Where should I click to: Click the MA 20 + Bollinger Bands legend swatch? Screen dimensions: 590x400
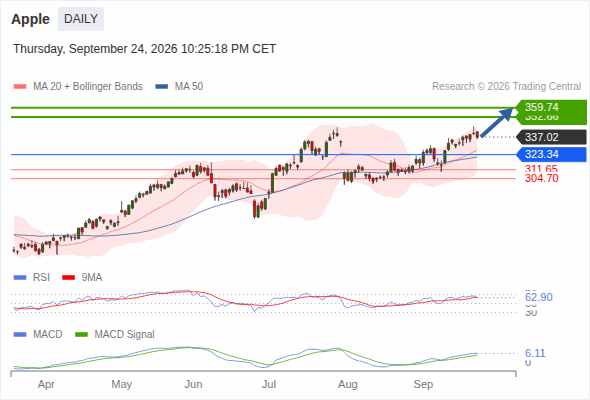pyautogui.click(x=20, y=87)
